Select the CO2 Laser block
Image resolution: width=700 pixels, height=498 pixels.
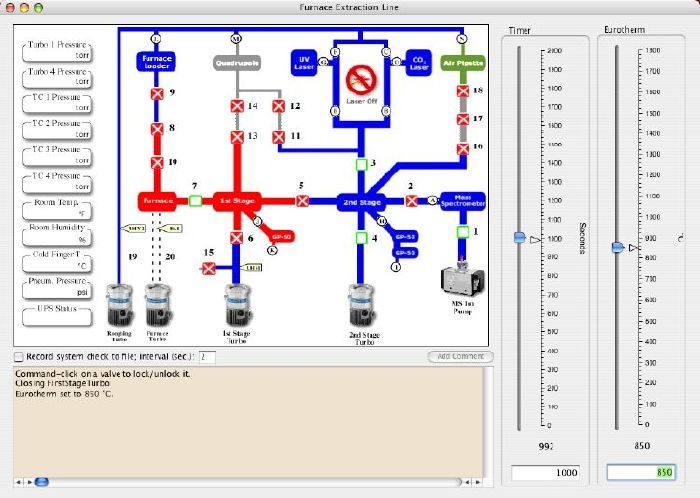(x=418, y=62)
